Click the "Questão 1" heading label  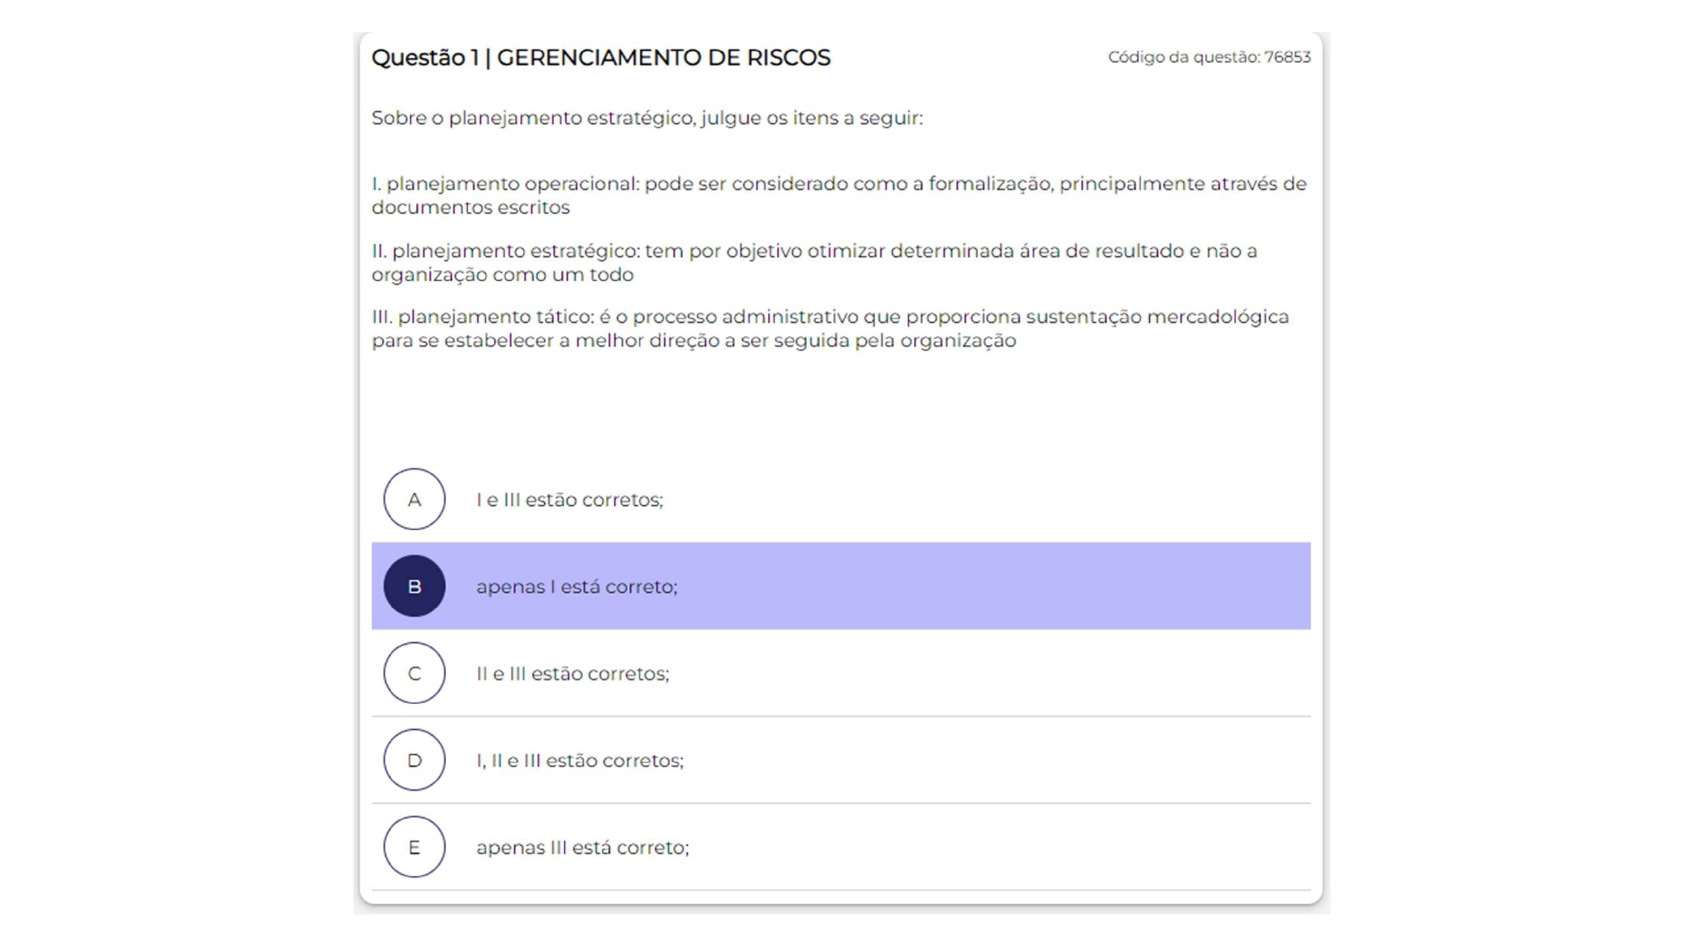click(x=425, y=58)
